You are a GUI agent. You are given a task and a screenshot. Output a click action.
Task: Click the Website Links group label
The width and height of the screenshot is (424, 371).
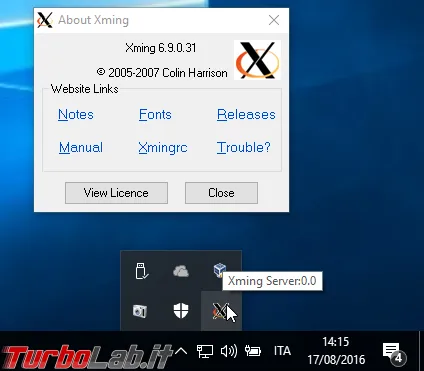[85, 89]
